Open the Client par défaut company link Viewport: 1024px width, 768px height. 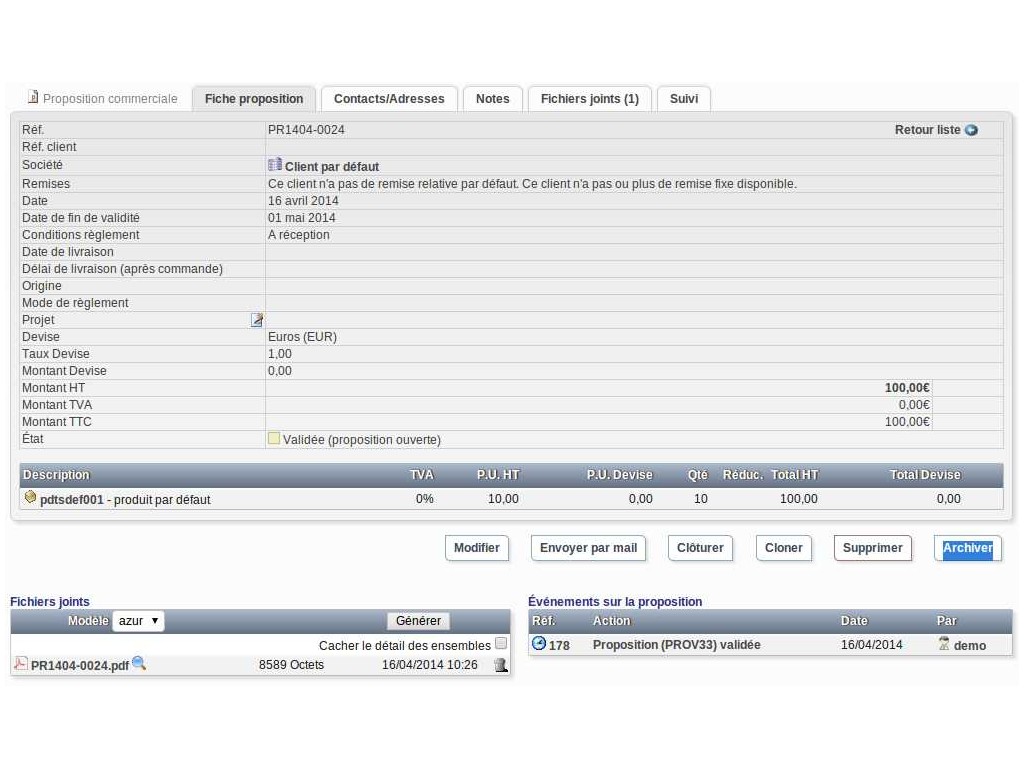point(332,167)
